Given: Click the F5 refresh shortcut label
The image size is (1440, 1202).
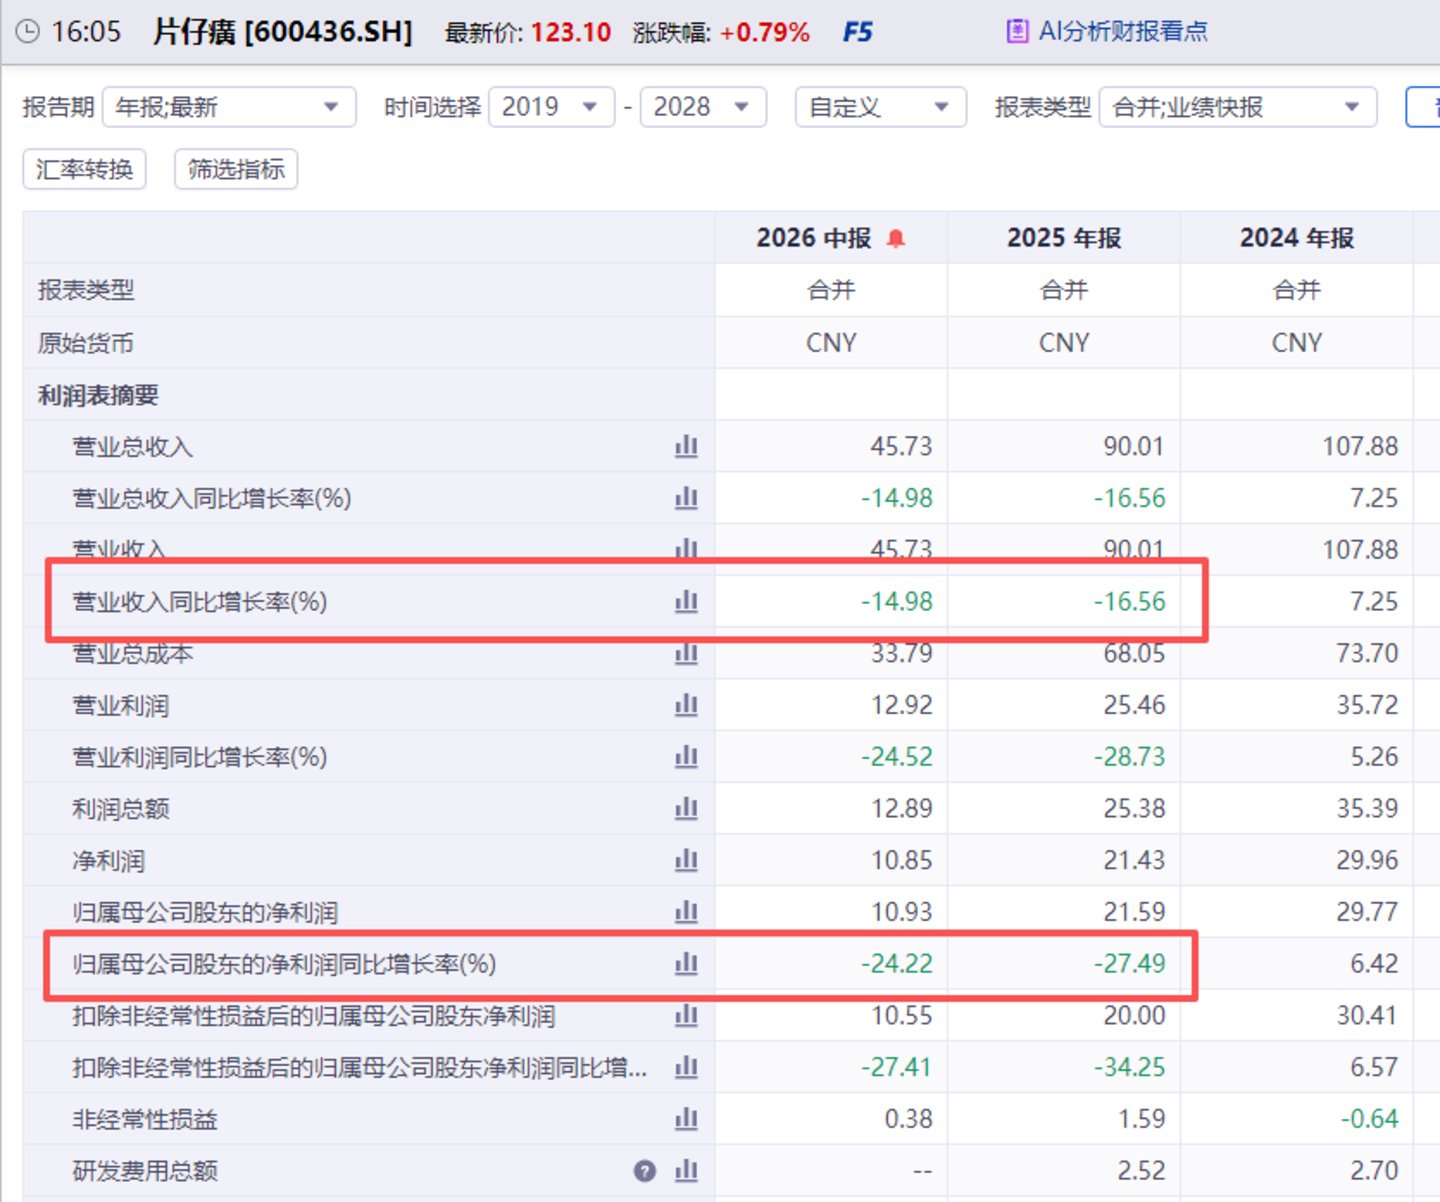Looking at the screenshot, I should click(857, 32).
